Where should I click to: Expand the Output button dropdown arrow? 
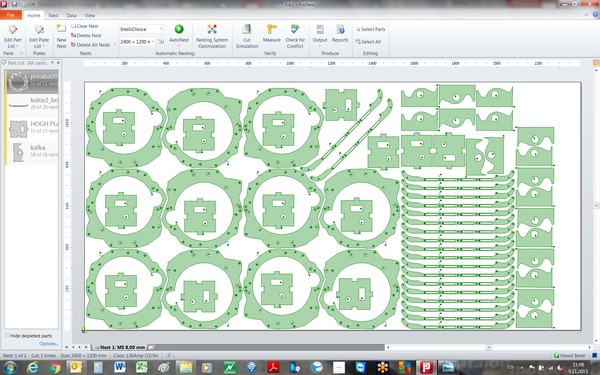point(320,46)
